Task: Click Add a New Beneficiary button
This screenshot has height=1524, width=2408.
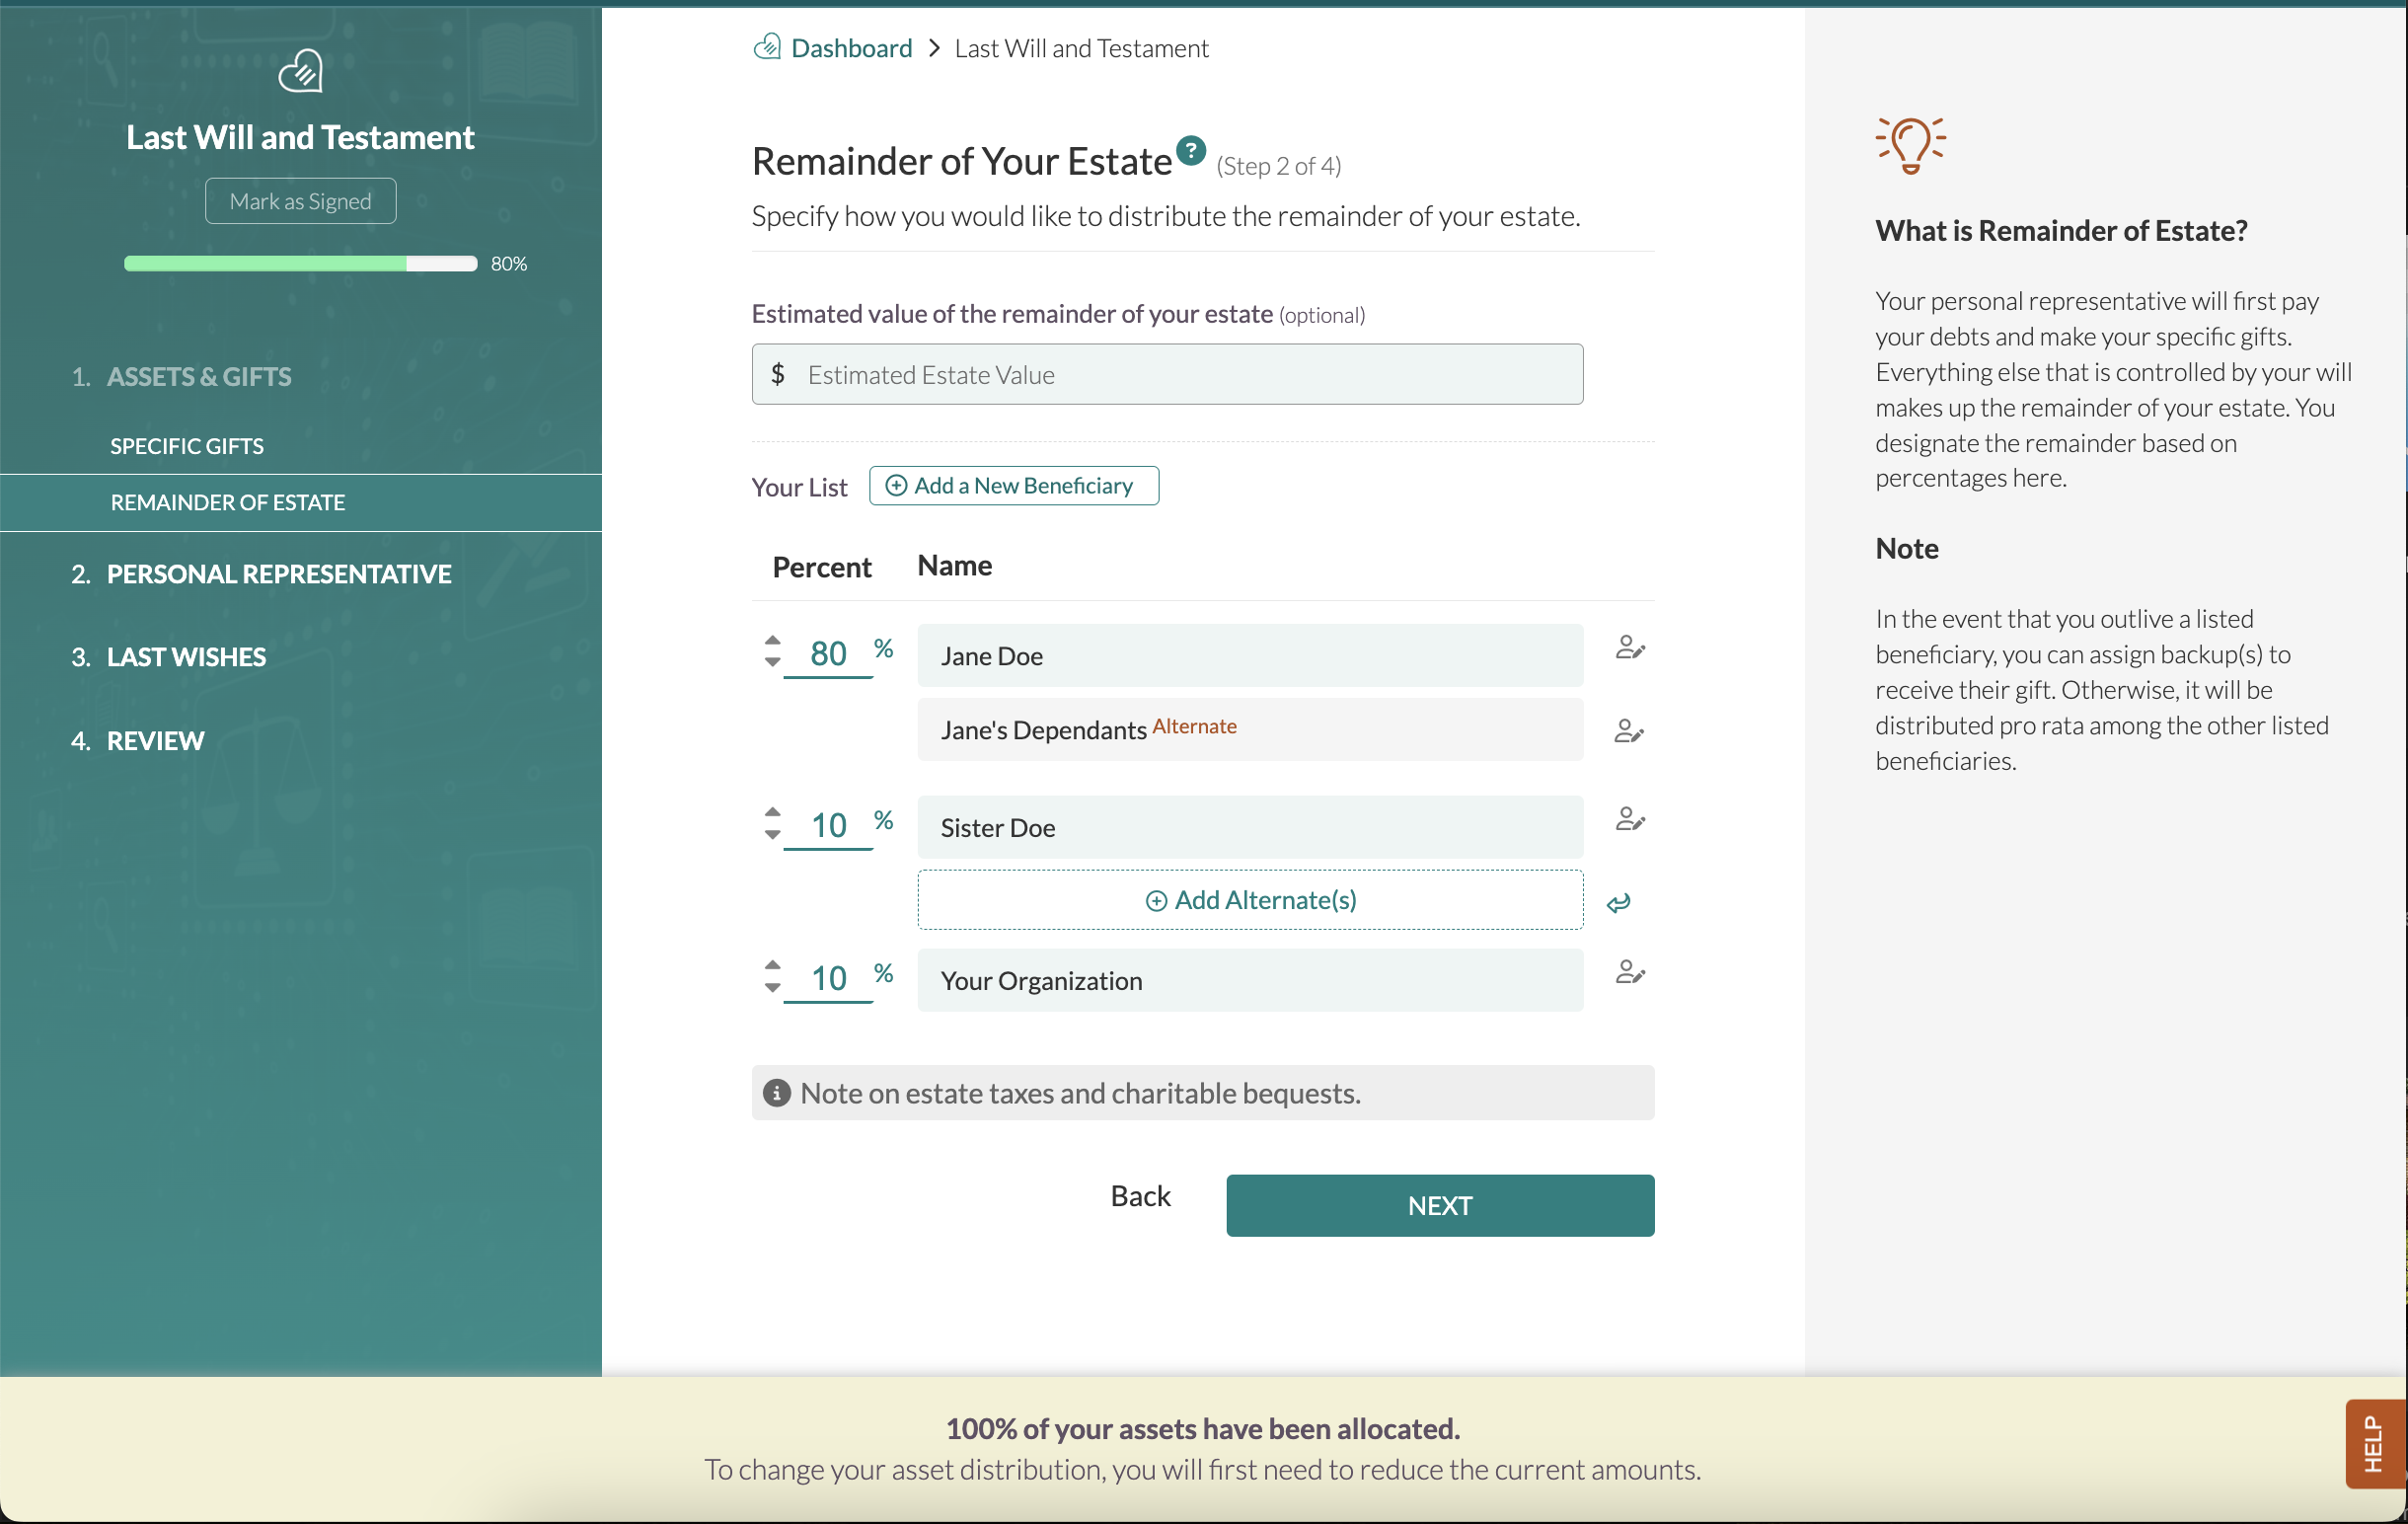Action: (1013, 486)
